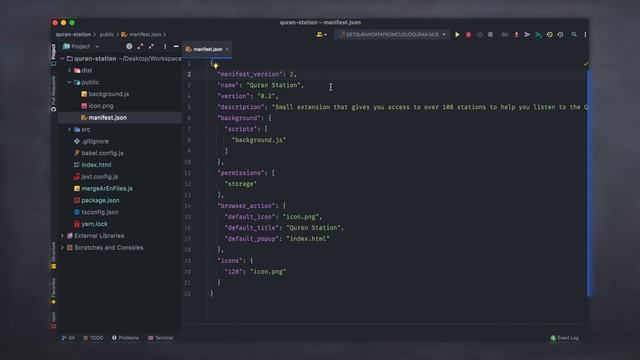The height and width of the screenshot is (360, 640).
Task: Open the TODO tool window tab
Action: click(93, 338)
